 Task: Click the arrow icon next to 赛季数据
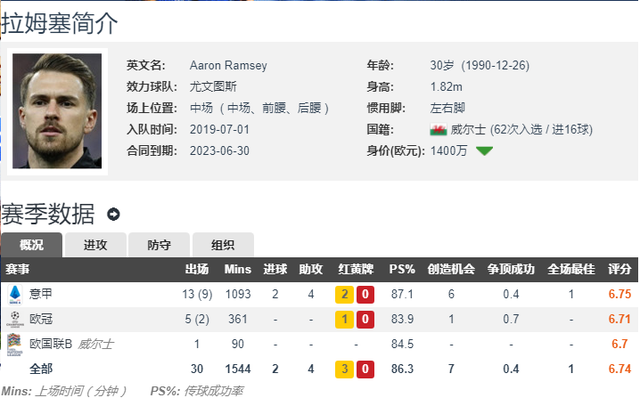113,214
